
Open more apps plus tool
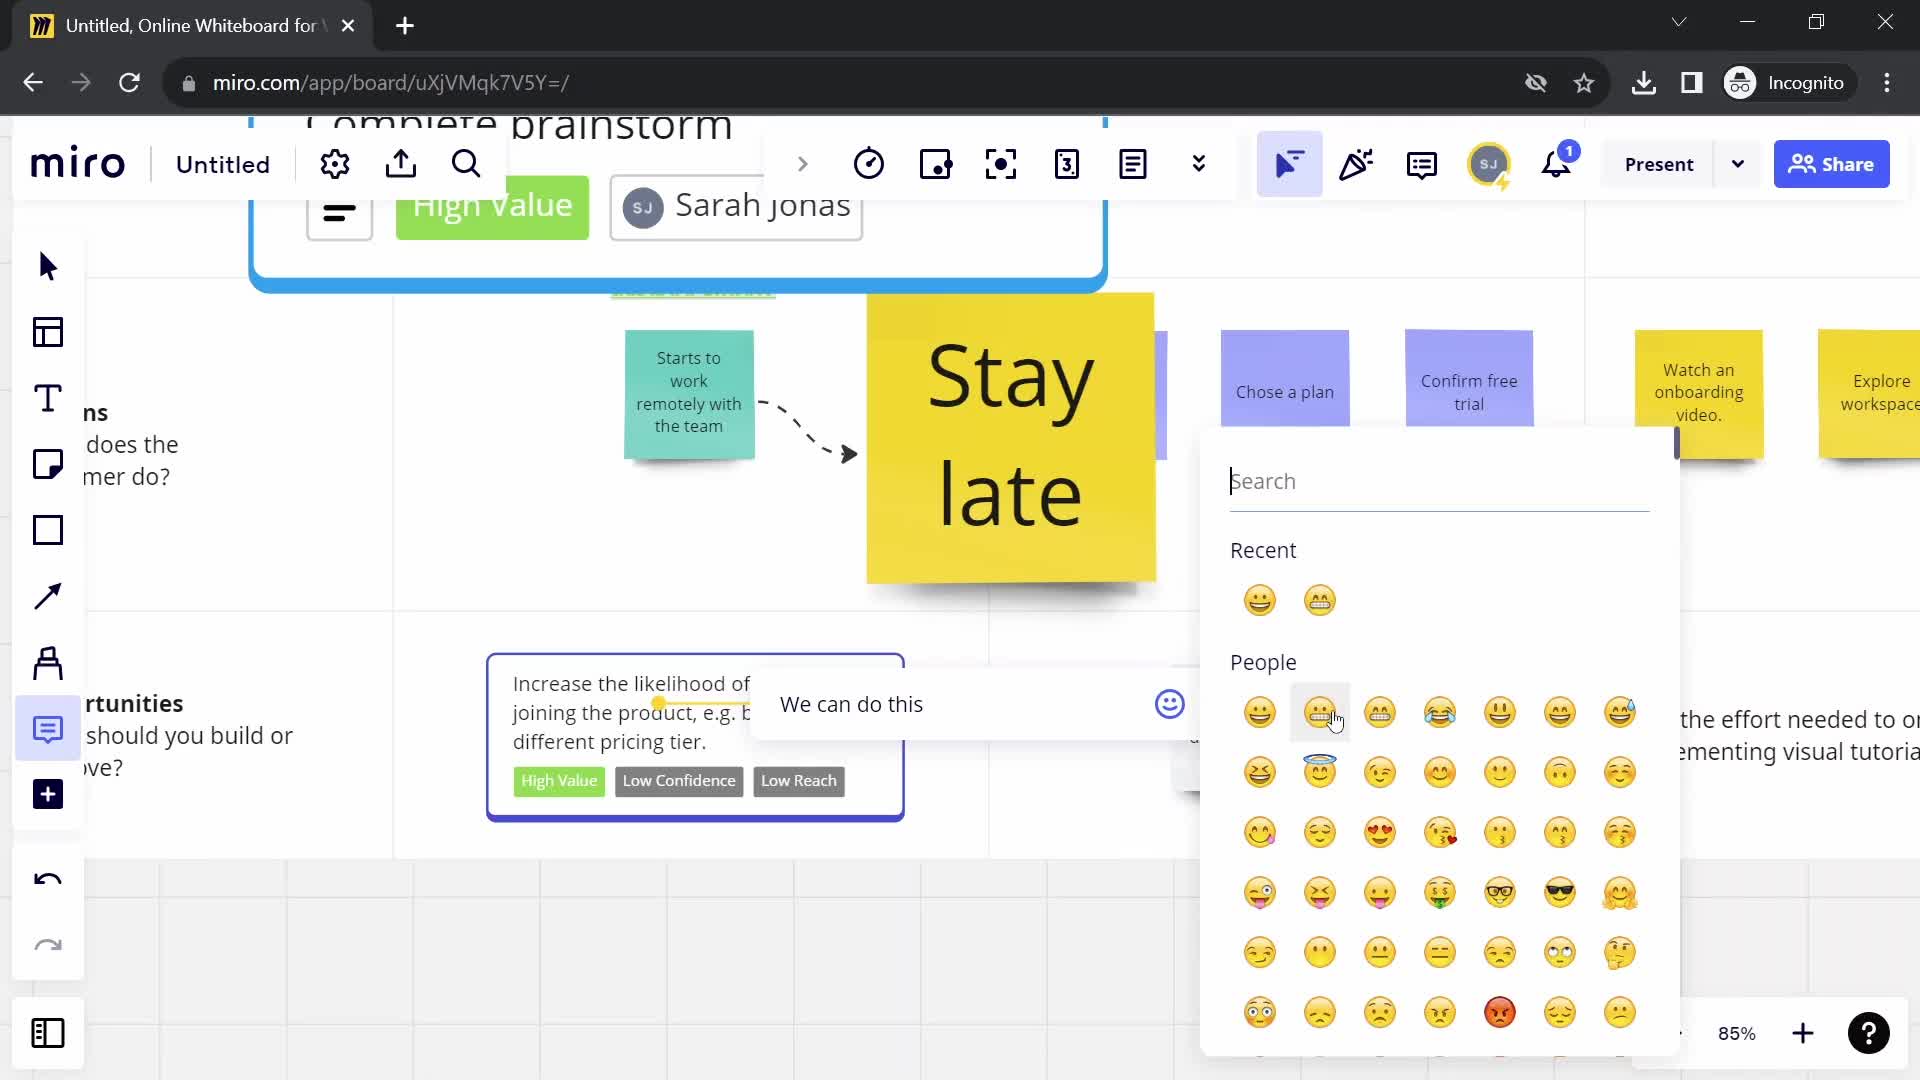coord(48,794)
